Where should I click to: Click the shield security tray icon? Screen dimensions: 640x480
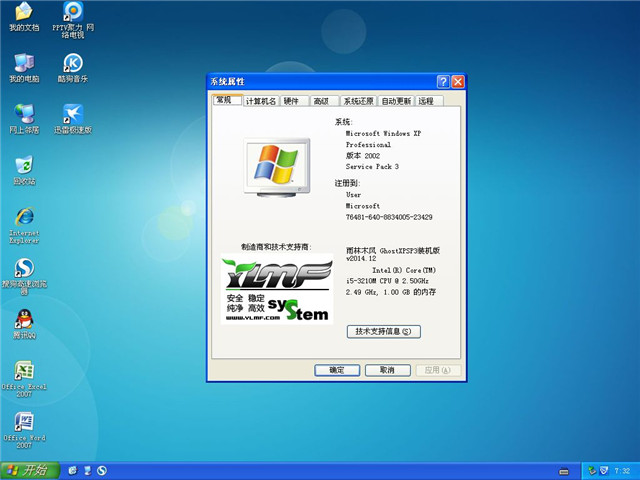[x=604, y=471]
